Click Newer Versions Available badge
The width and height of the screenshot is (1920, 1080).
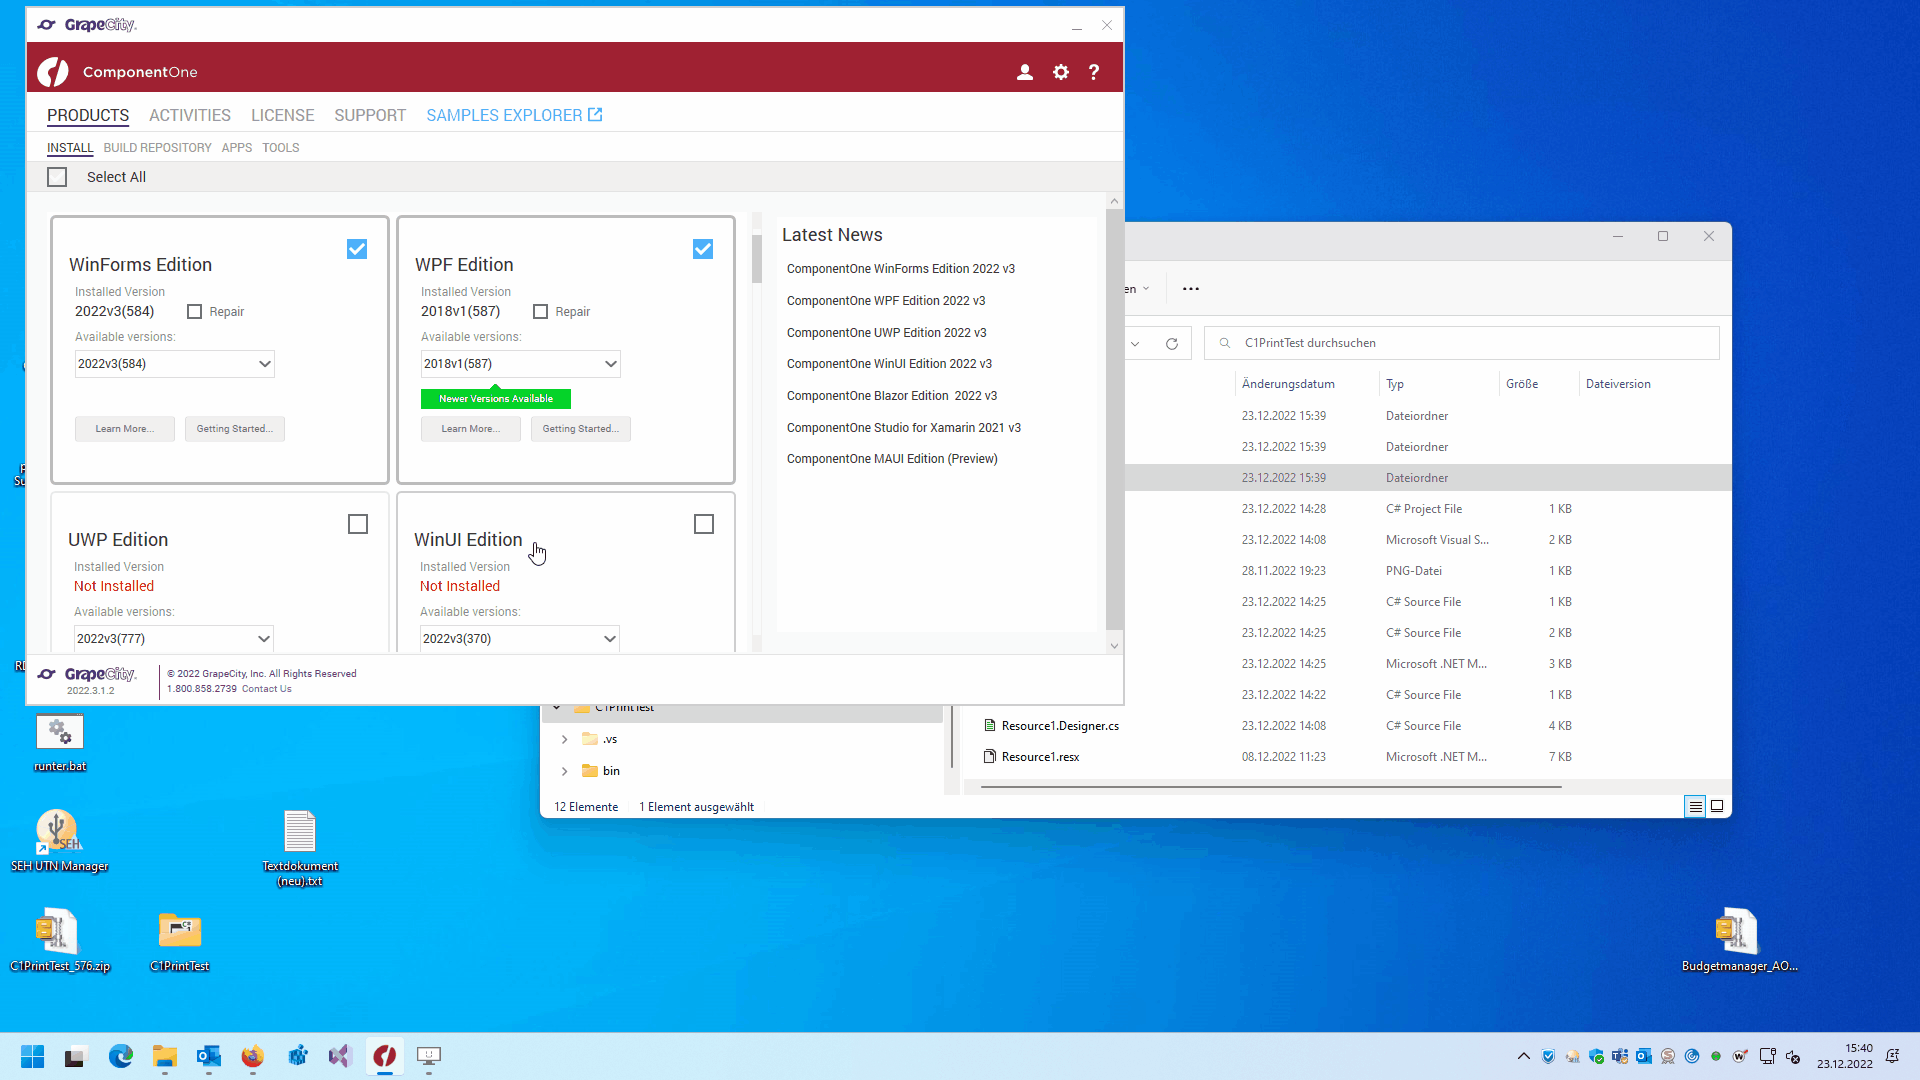496,399
